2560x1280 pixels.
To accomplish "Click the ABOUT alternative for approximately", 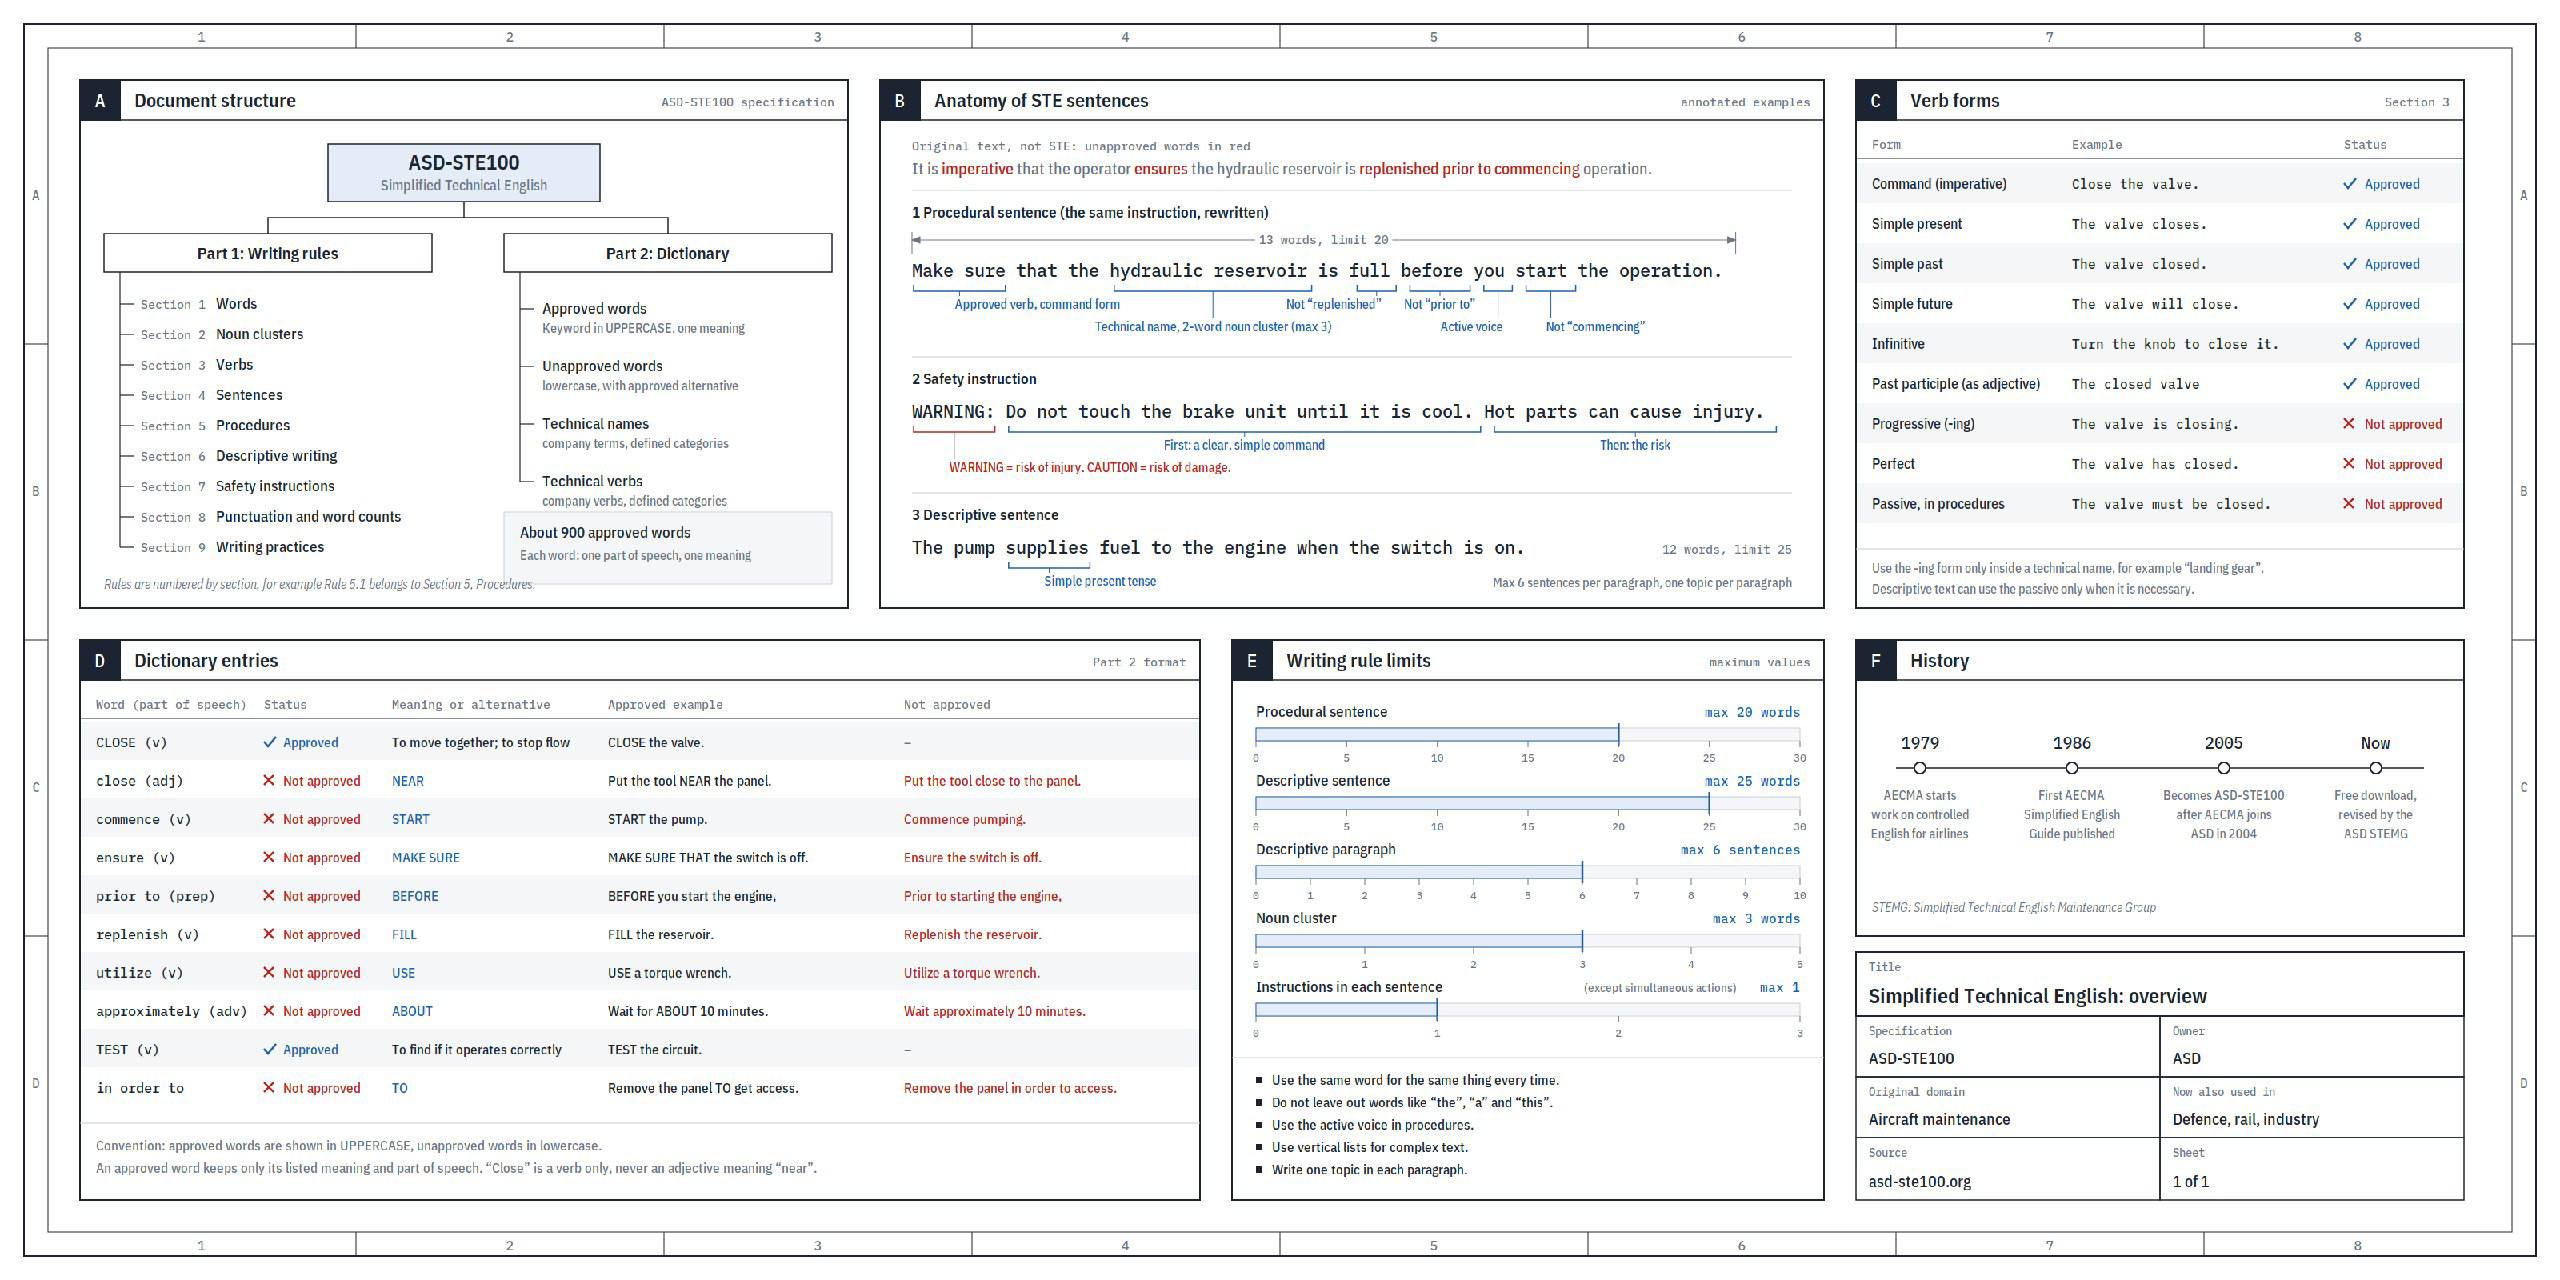I will 412,1011.
